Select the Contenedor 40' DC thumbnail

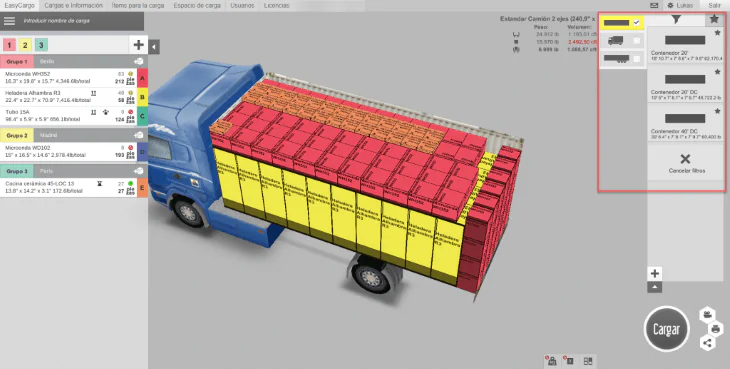pos(685,118)
